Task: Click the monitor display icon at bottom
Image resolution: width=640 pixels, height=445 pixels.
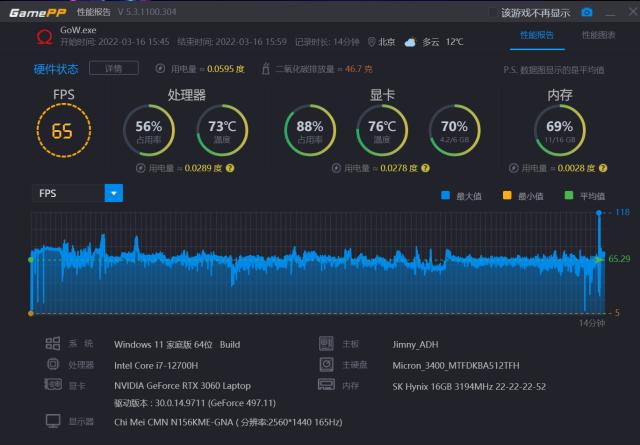Action: [53, 421]
